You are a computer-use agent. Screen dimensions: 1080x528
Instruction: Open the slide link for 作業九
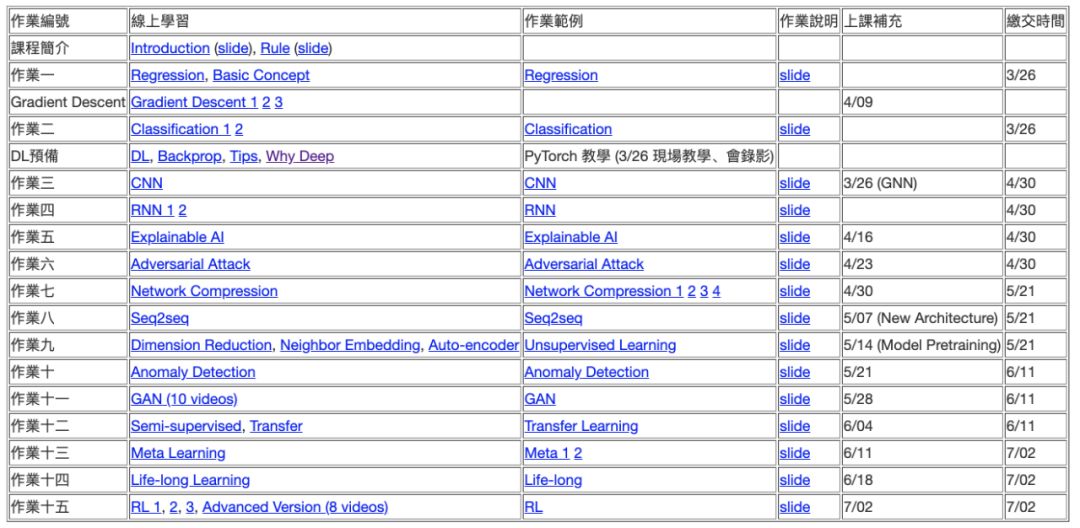(795, 345)
